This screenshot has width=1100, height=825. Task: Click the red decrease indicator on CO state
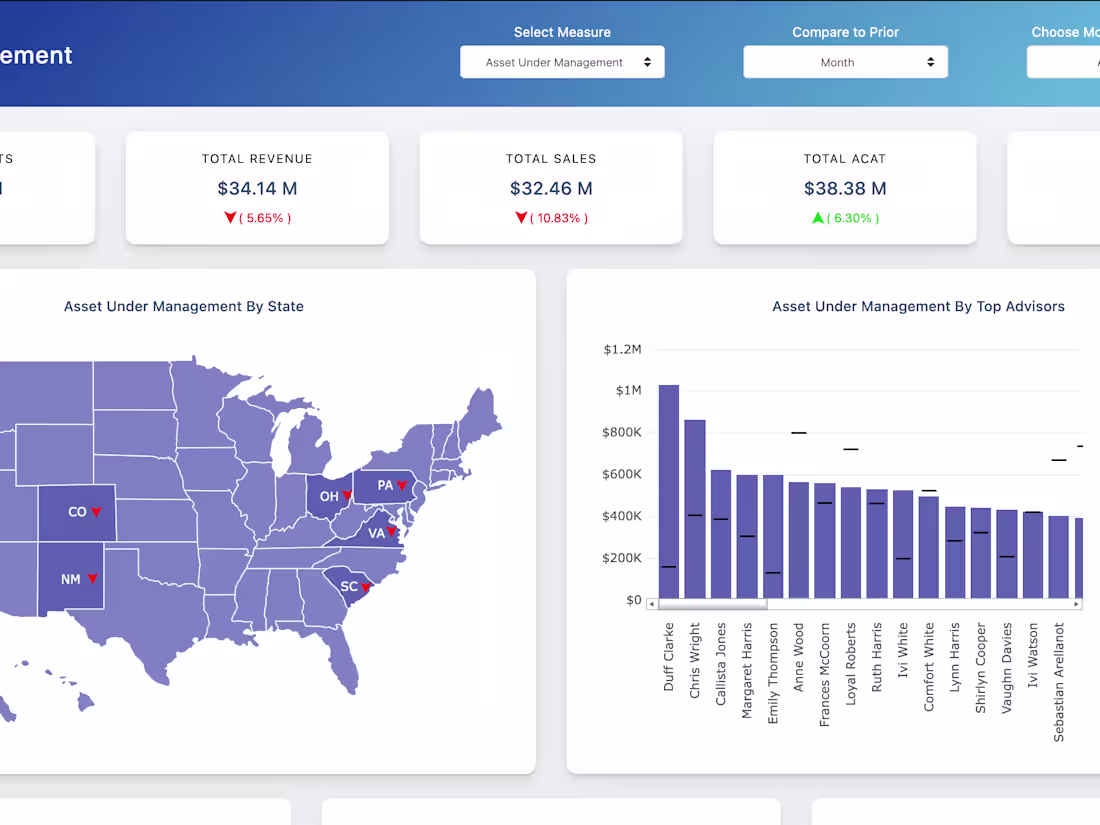point(95,511)
